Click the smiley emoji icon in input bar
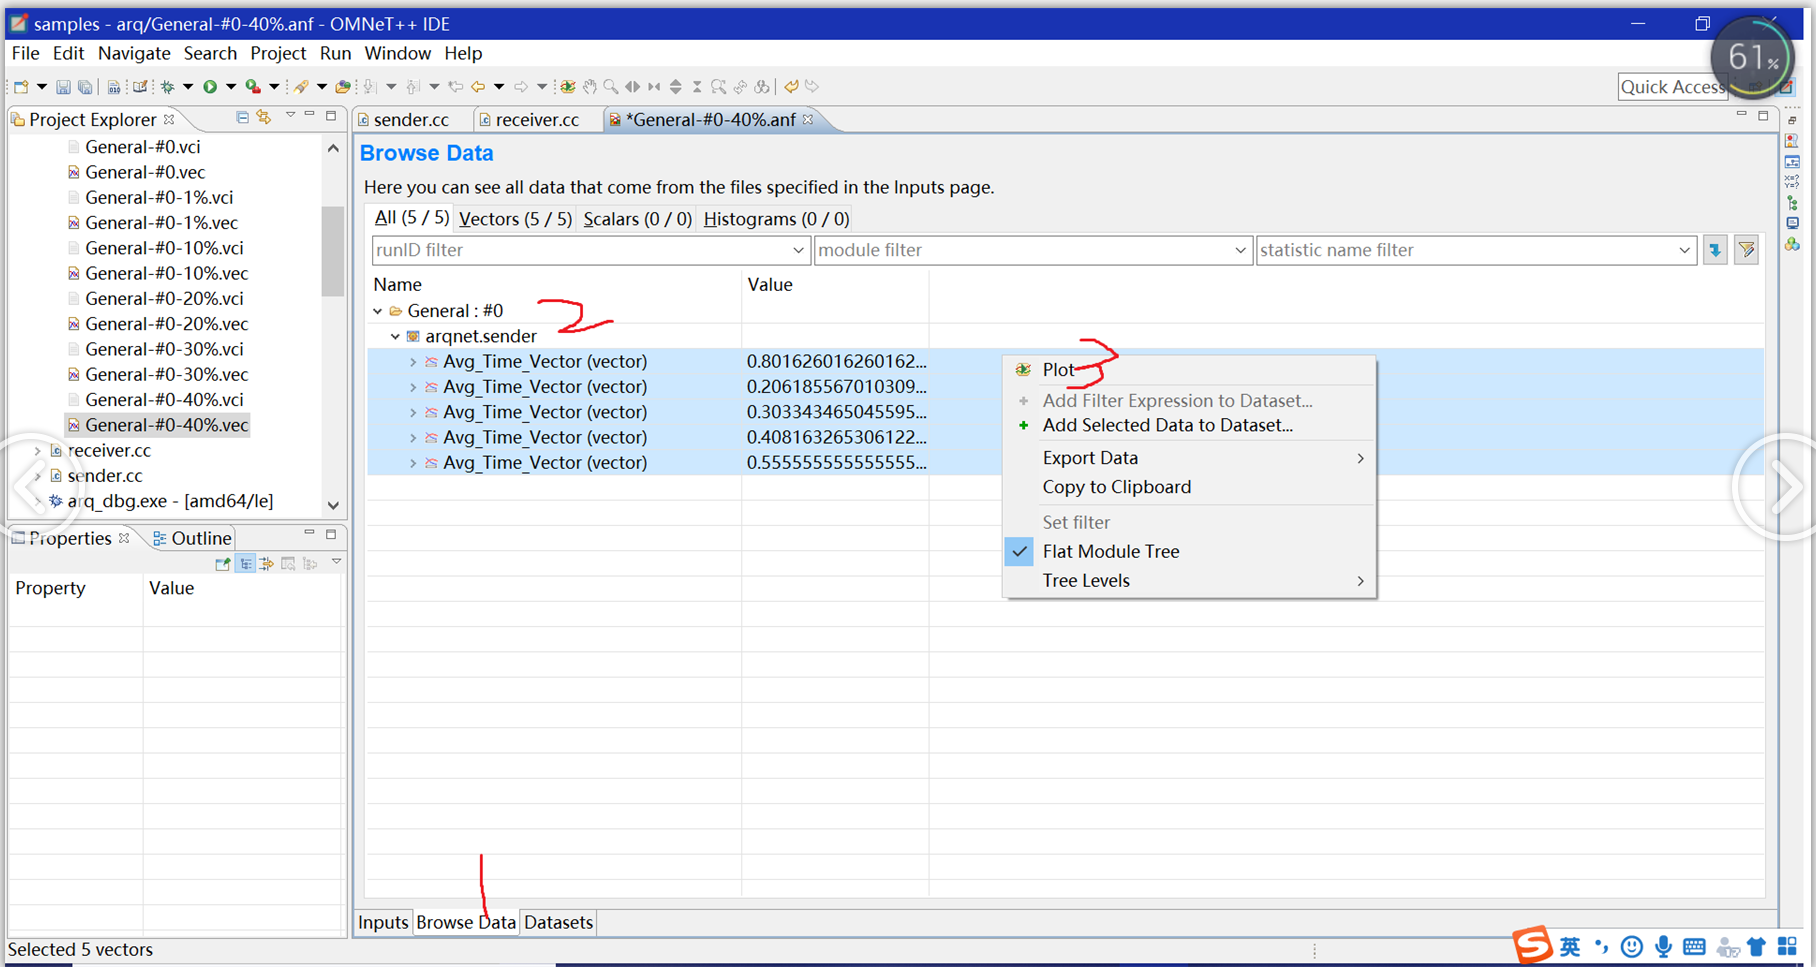Image resolution: width=1816 pixels, height=967 pixels. (1632, 946)
